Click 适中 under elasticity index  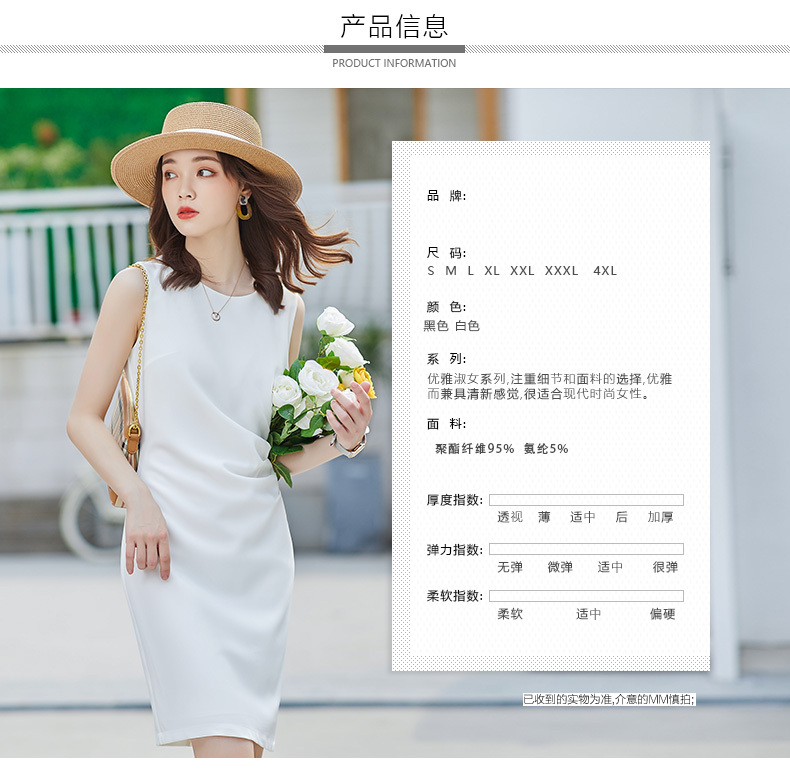click(610, 567)
